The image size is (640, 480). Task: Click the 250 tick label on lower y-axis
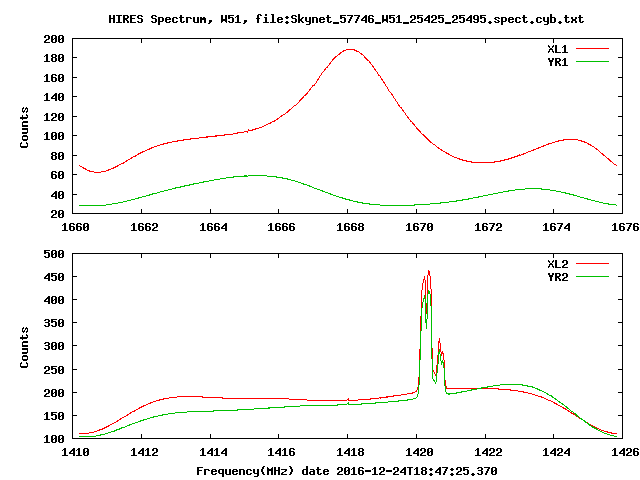(54, 370)
